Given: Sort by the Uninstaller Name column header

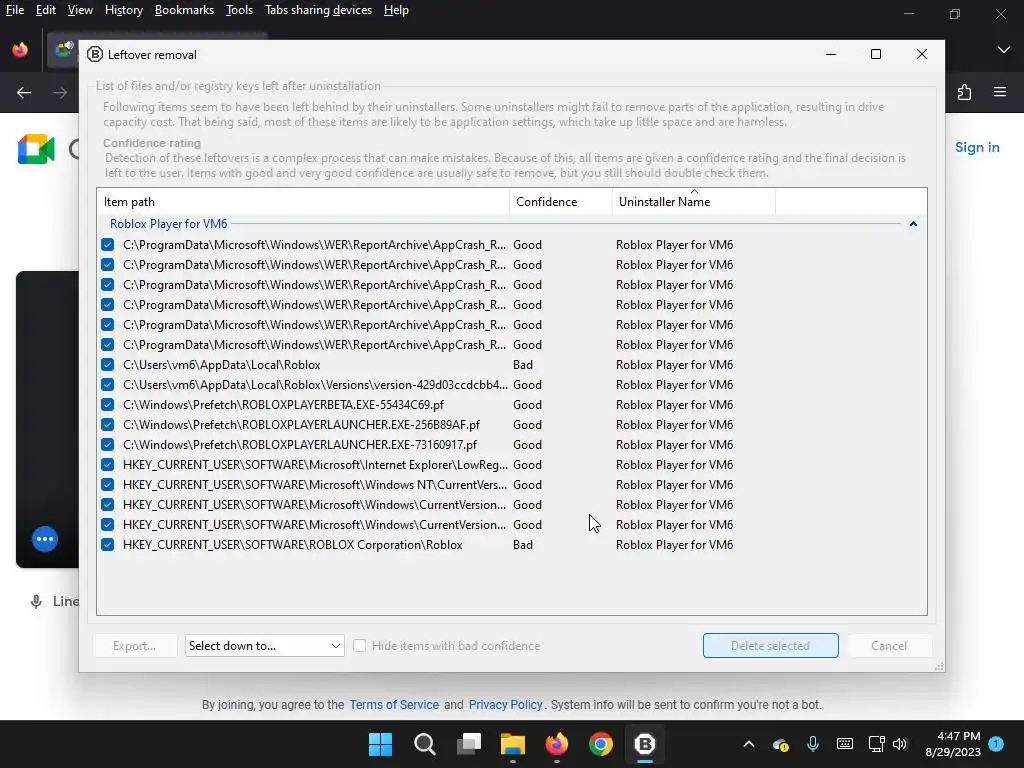Looking at the screenshot, I should (694, 202).
